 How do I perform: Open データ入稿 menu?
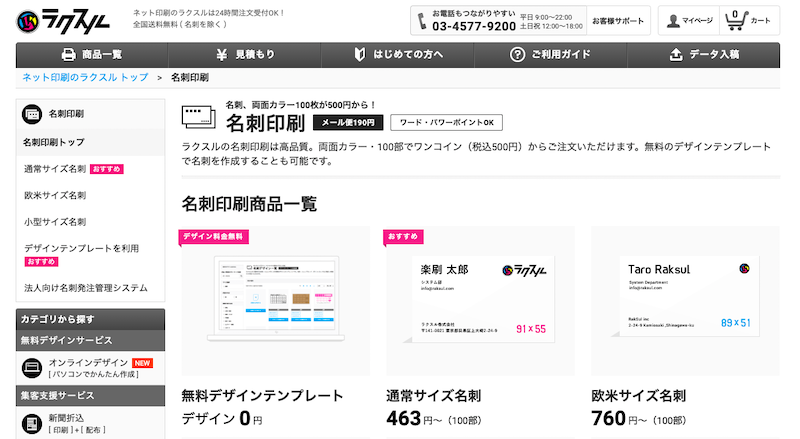[703, 55]
